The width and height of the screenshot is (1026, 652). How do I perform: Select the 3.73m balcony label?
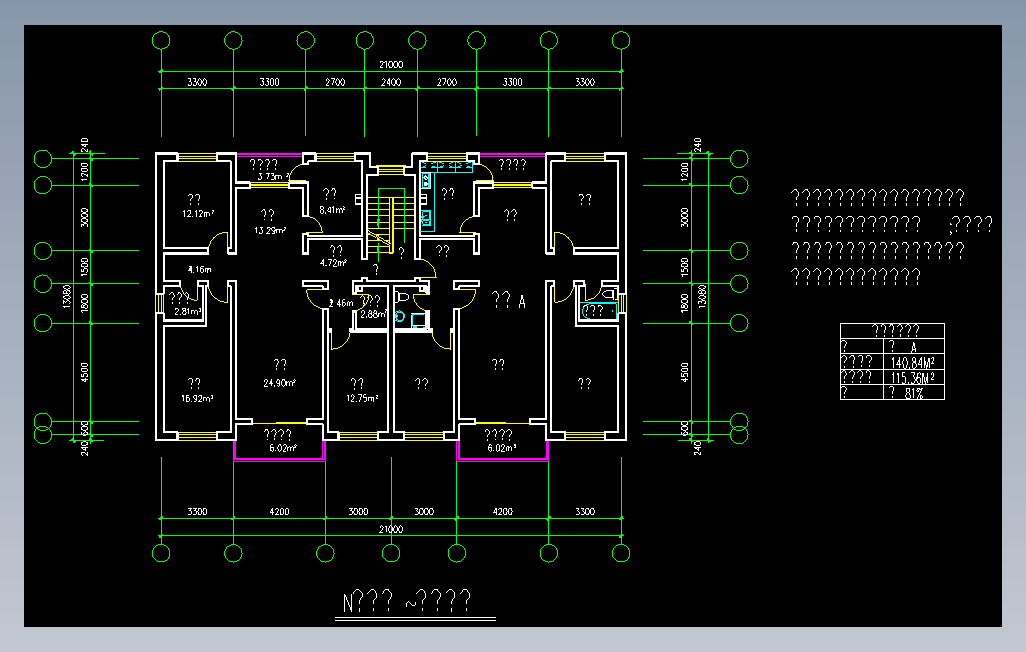coord(272,176)
